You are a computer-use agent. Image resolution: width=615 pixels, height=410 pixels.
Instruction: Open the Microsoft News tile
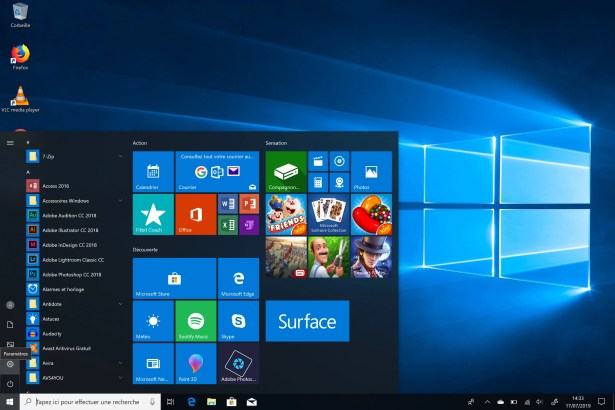153,364
